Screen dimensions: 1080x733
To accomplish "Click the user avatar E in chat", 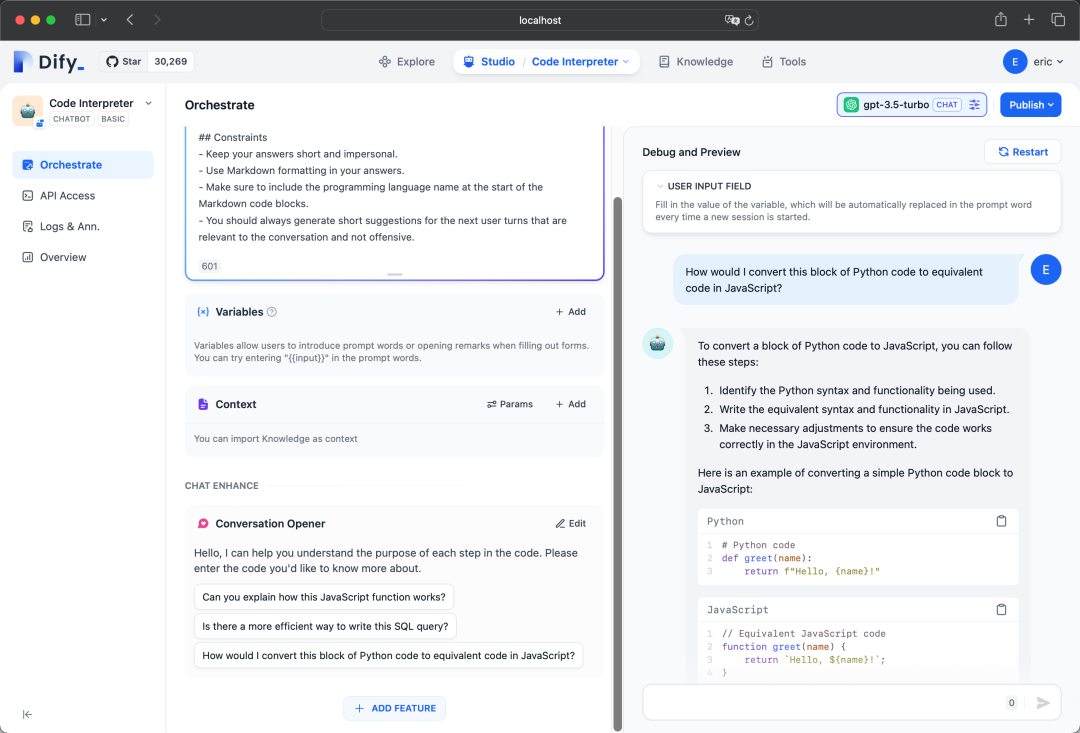I will tap(1046, 270).
